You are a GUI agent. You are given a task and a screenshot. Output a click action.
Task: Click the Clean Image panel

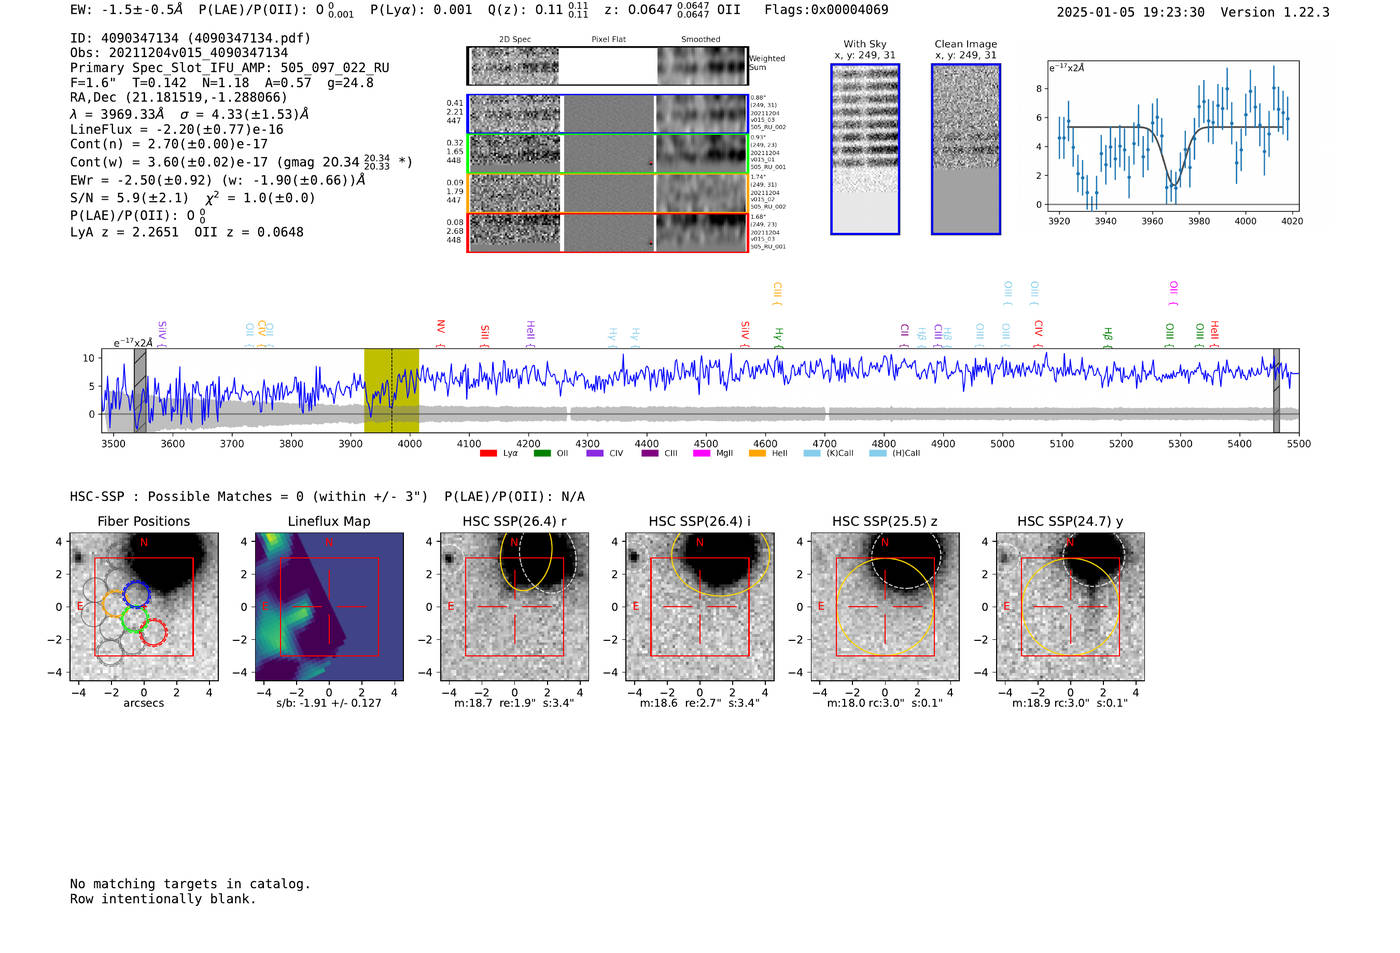966,149
